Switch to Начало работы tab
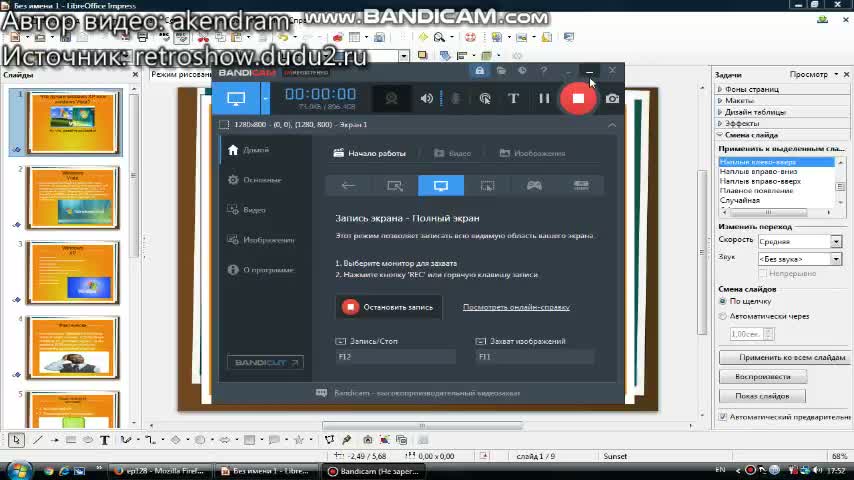854x480 pixels. click(x=370, y=154)
